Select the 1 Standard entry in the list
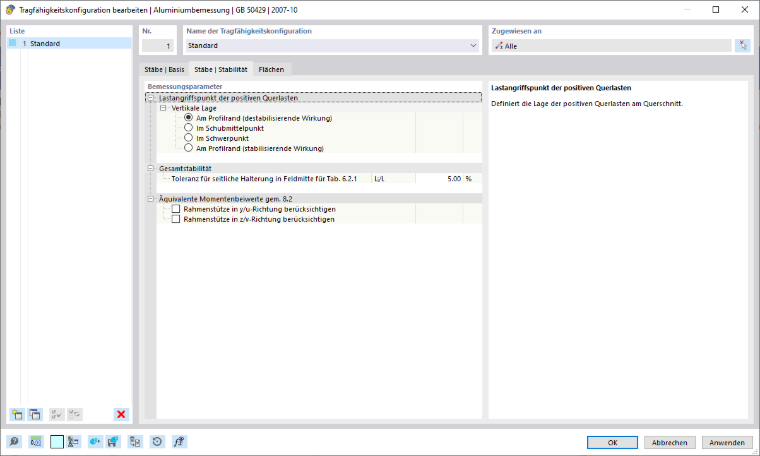This screenshot has height=456, width=760. (x=69, y=43)
